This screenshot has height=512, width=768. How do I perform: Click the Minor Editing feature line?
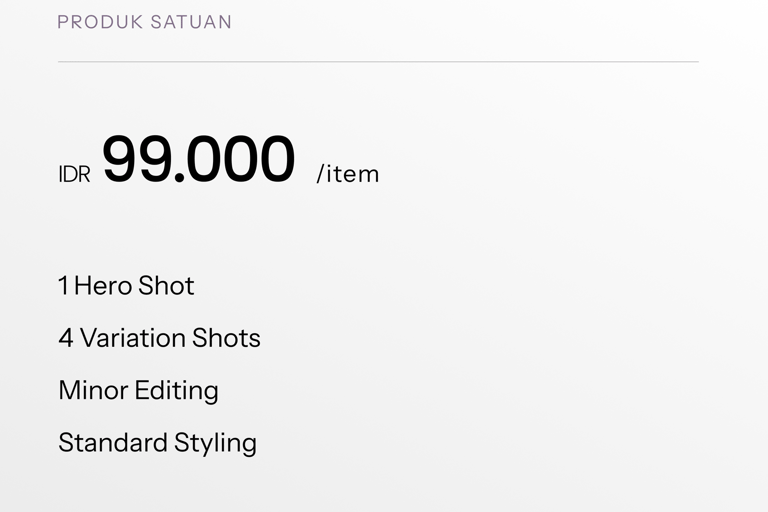[138, 390]
